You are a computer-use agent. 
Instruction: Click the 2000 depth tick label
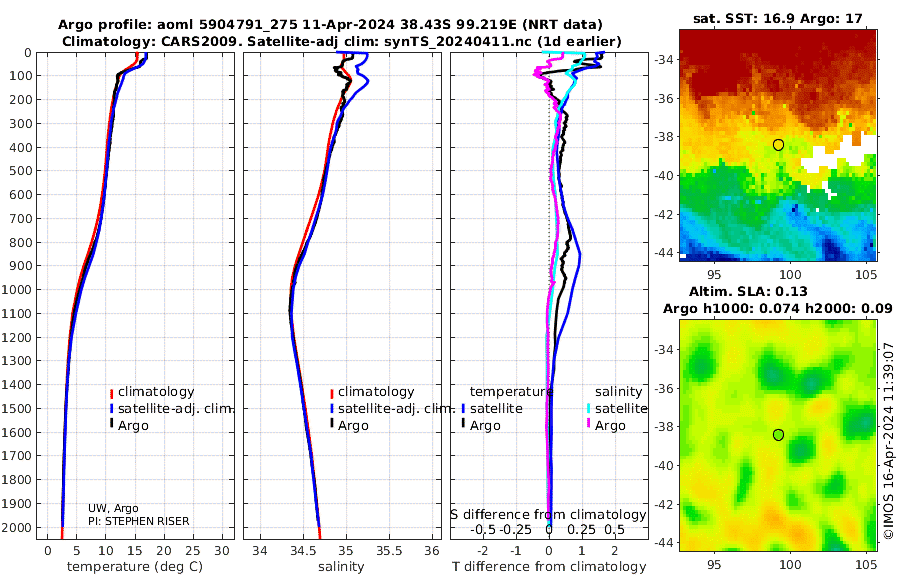pos(17,527)
